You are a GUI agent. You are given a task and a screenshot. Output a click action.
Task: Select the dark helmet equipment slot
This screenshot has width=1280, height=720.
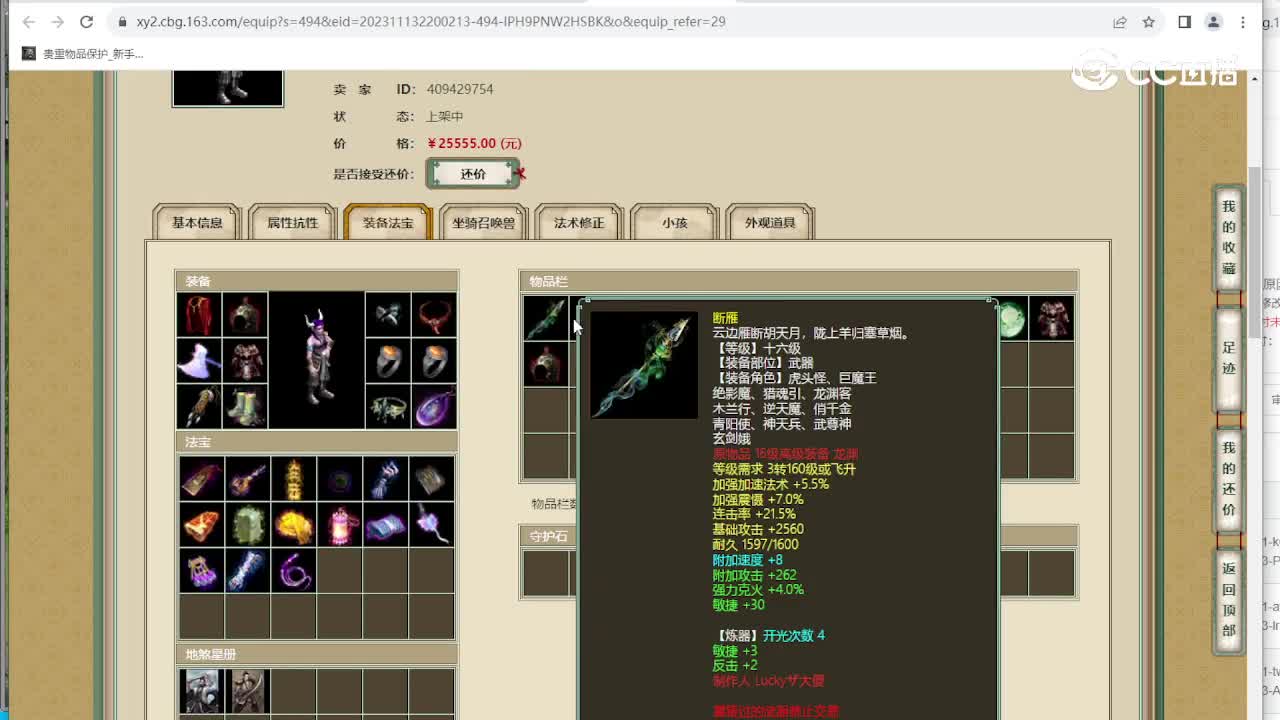245,315
